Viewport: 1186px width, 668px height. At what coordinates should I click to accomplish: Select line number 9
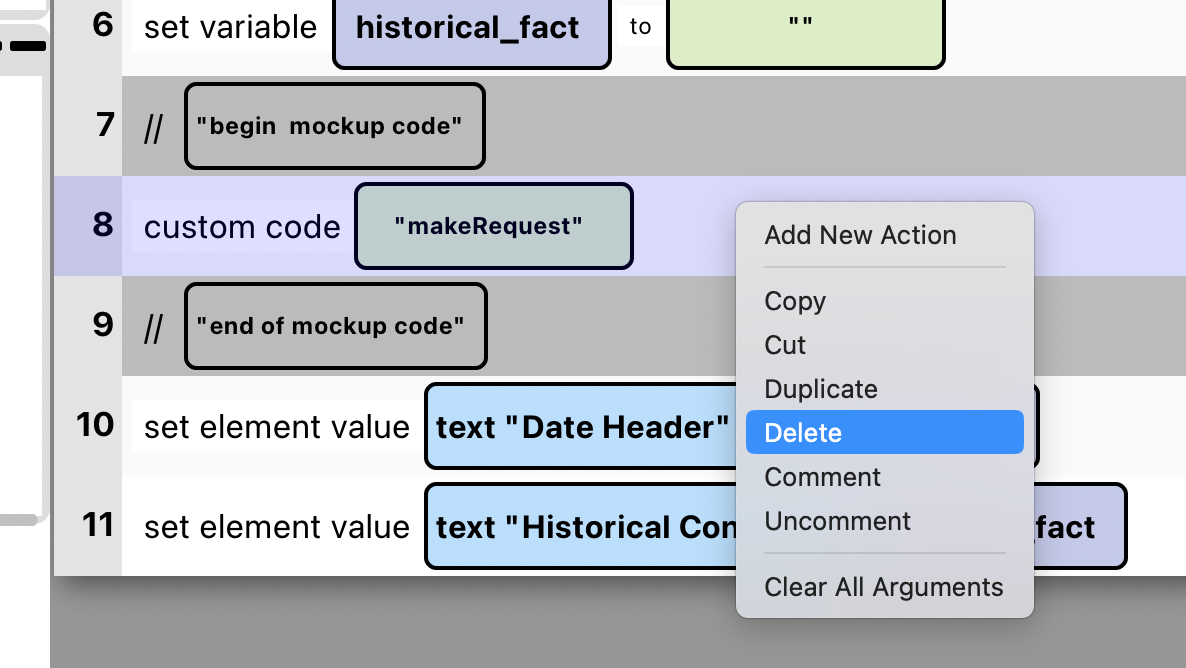coord(103,325)
